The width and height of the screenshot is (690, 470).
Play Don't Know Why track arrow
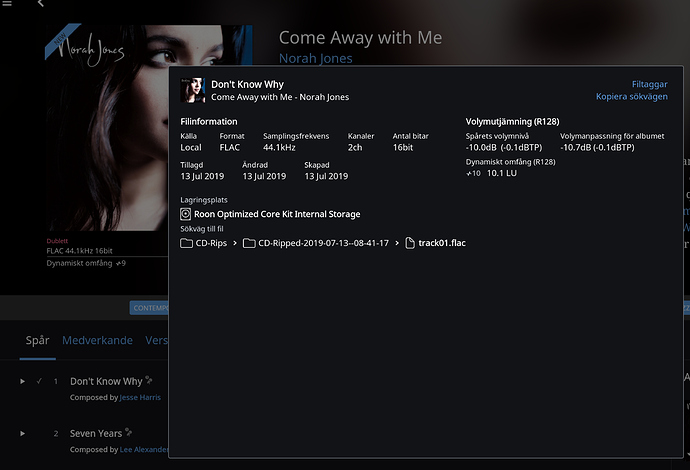point(22,382)
